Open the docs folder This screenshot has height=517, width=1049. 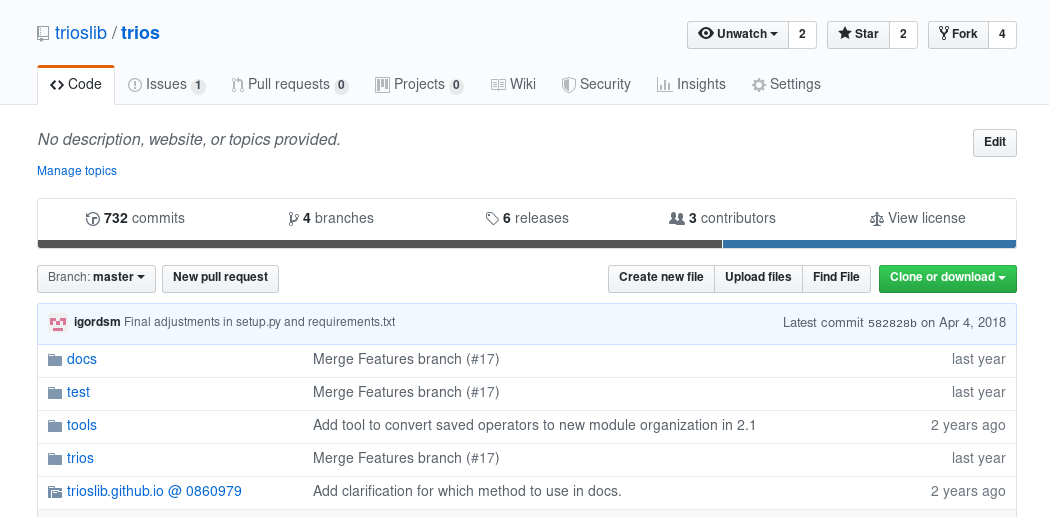pyautogui.click(x=82, y=359)
